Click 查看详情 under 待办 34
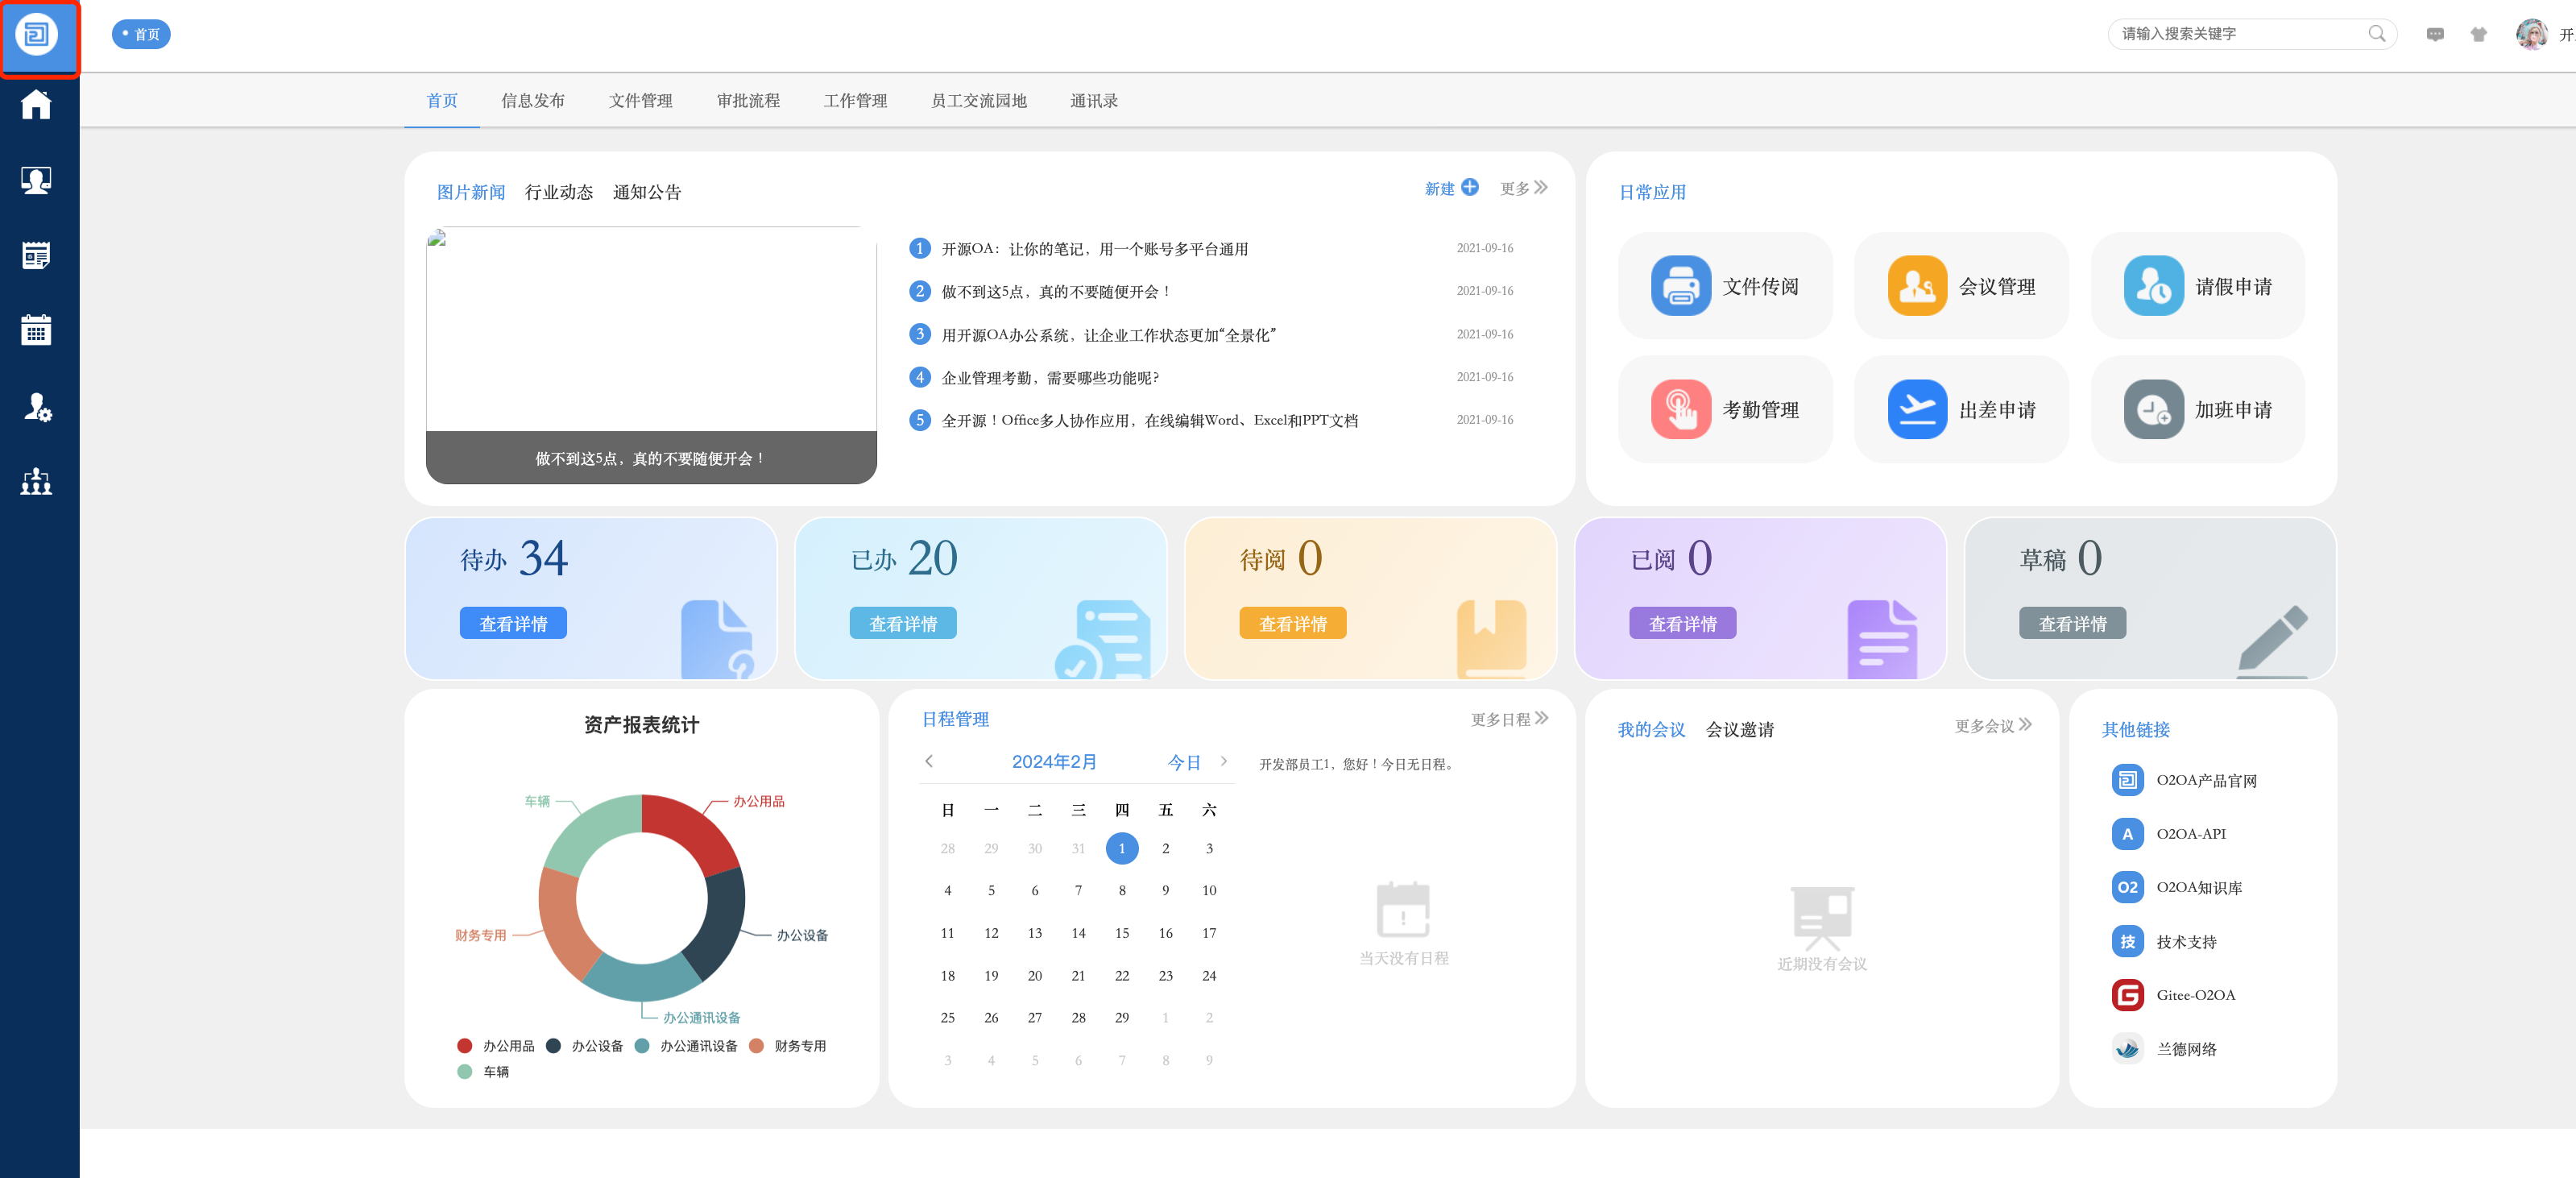The height and width of the screenshot is (1178, 2576). pos(513,623)
